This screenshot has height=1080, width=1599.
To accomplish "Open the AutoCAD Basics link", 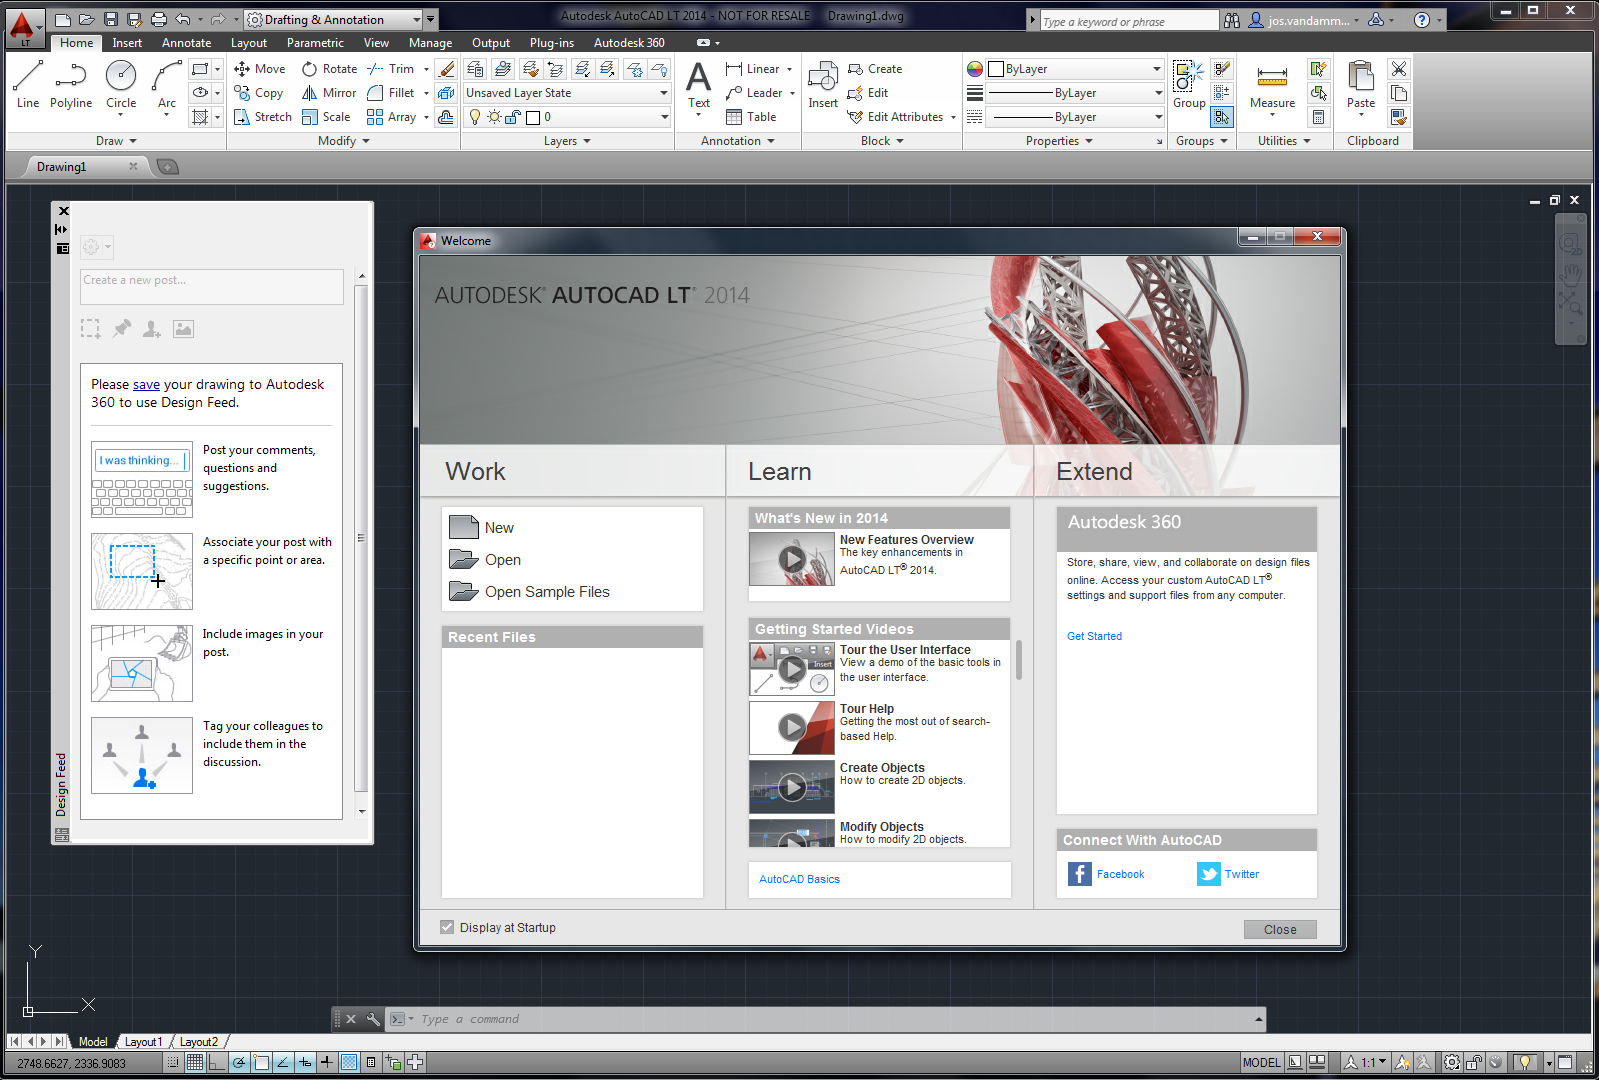I will click(x=799, y=879).
